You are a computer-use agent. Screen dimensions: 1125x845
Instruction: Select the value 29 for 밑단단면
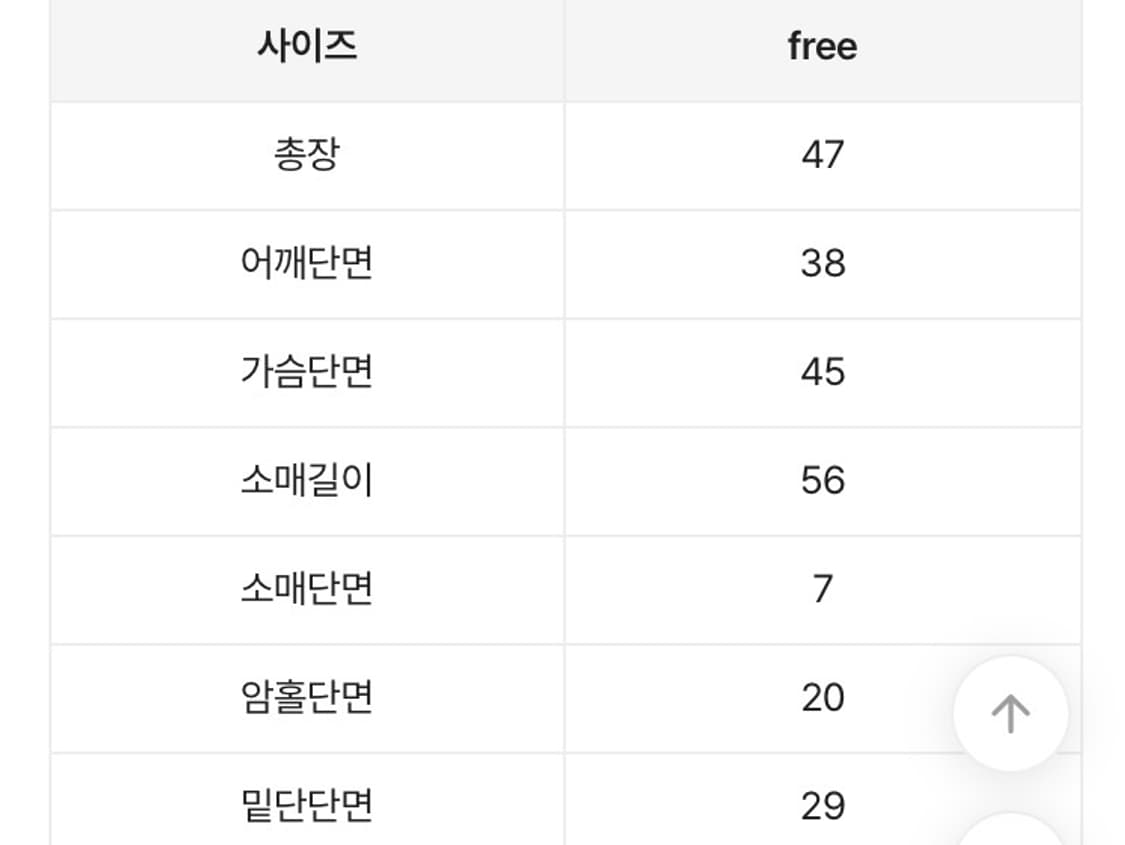pos(820,802)
